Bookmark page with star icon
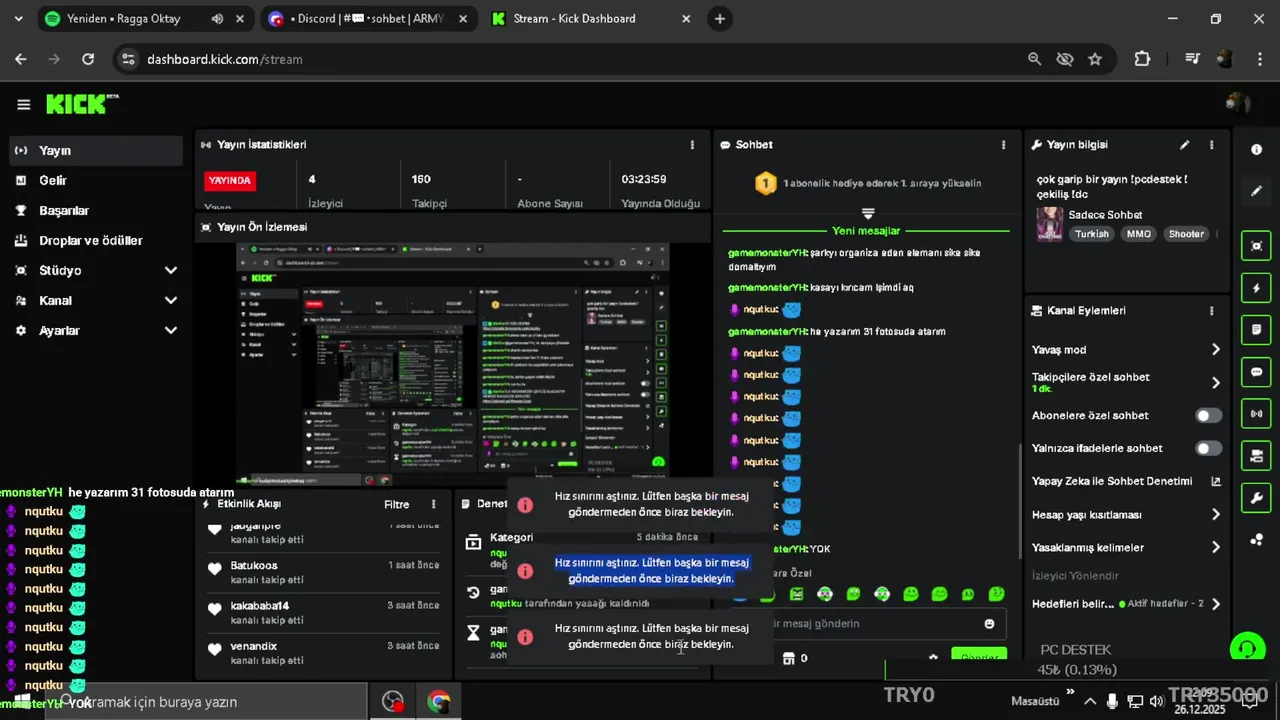Screen dimensions: 1280x720 (x=1095, y=59)
